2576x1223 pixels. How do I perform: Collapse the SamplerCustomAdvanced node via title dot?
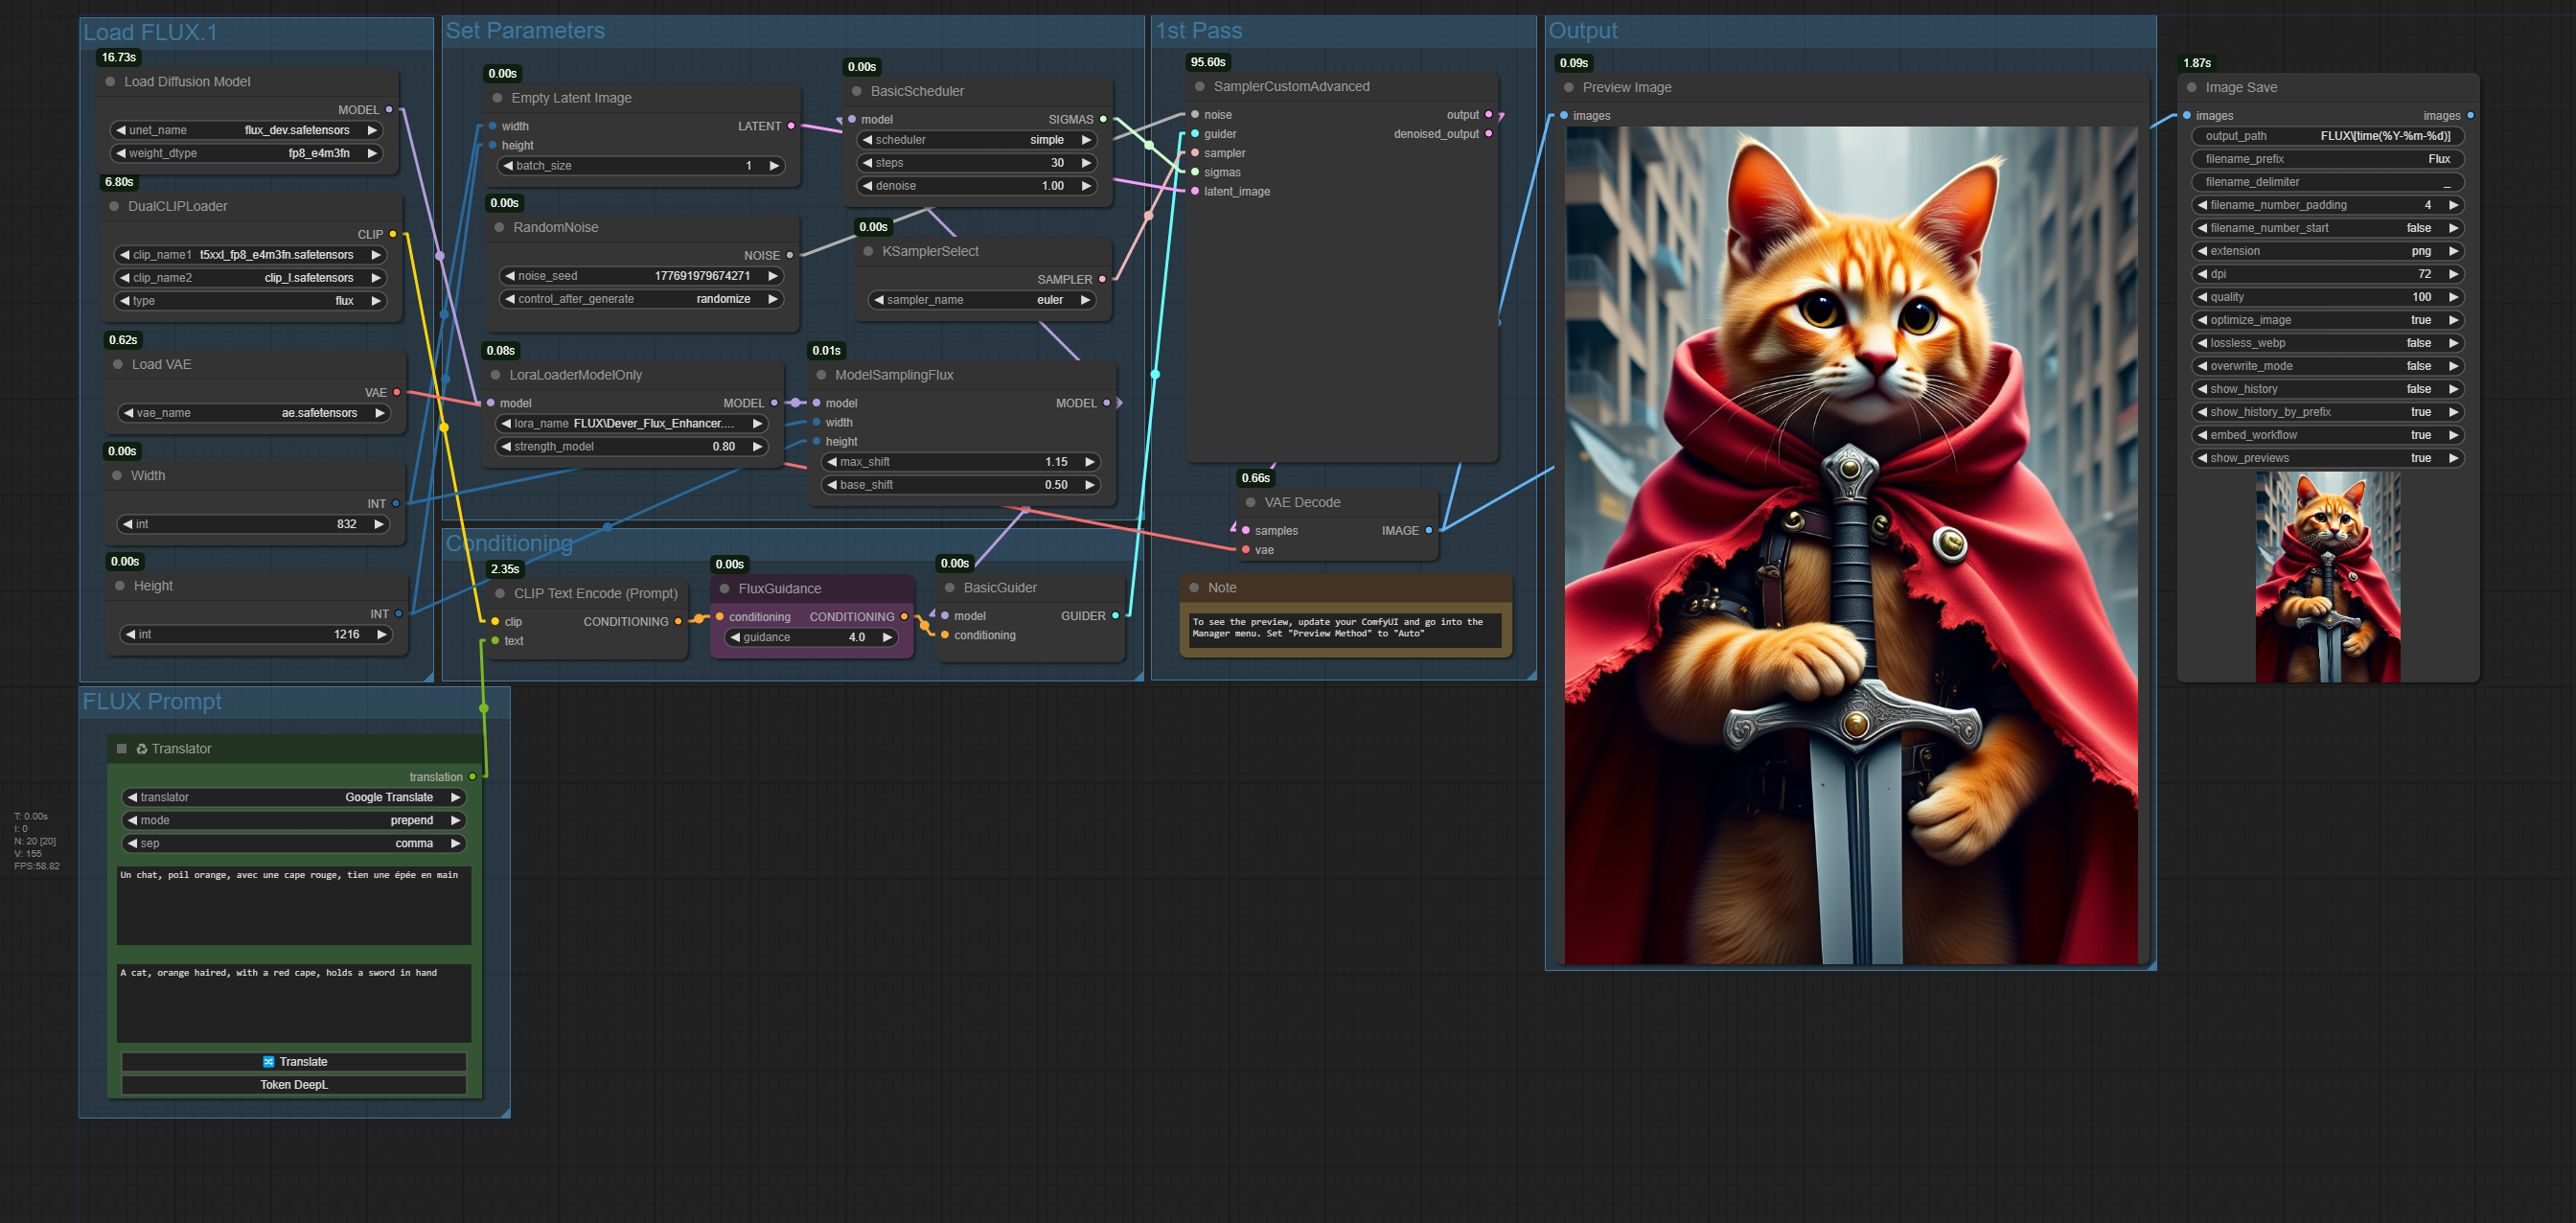click(x=1199, y=87)
